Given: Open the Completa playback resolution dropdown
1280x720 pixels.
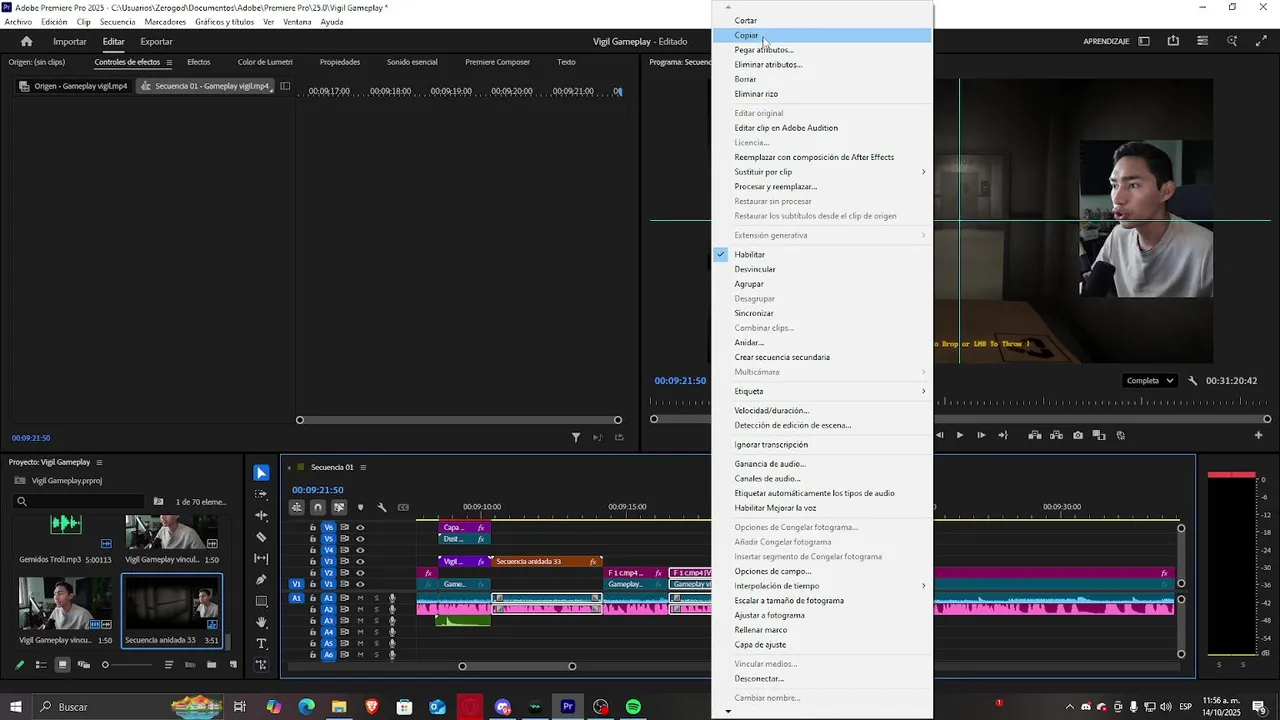Looking at the screenshot, I should coord(1149,381).
